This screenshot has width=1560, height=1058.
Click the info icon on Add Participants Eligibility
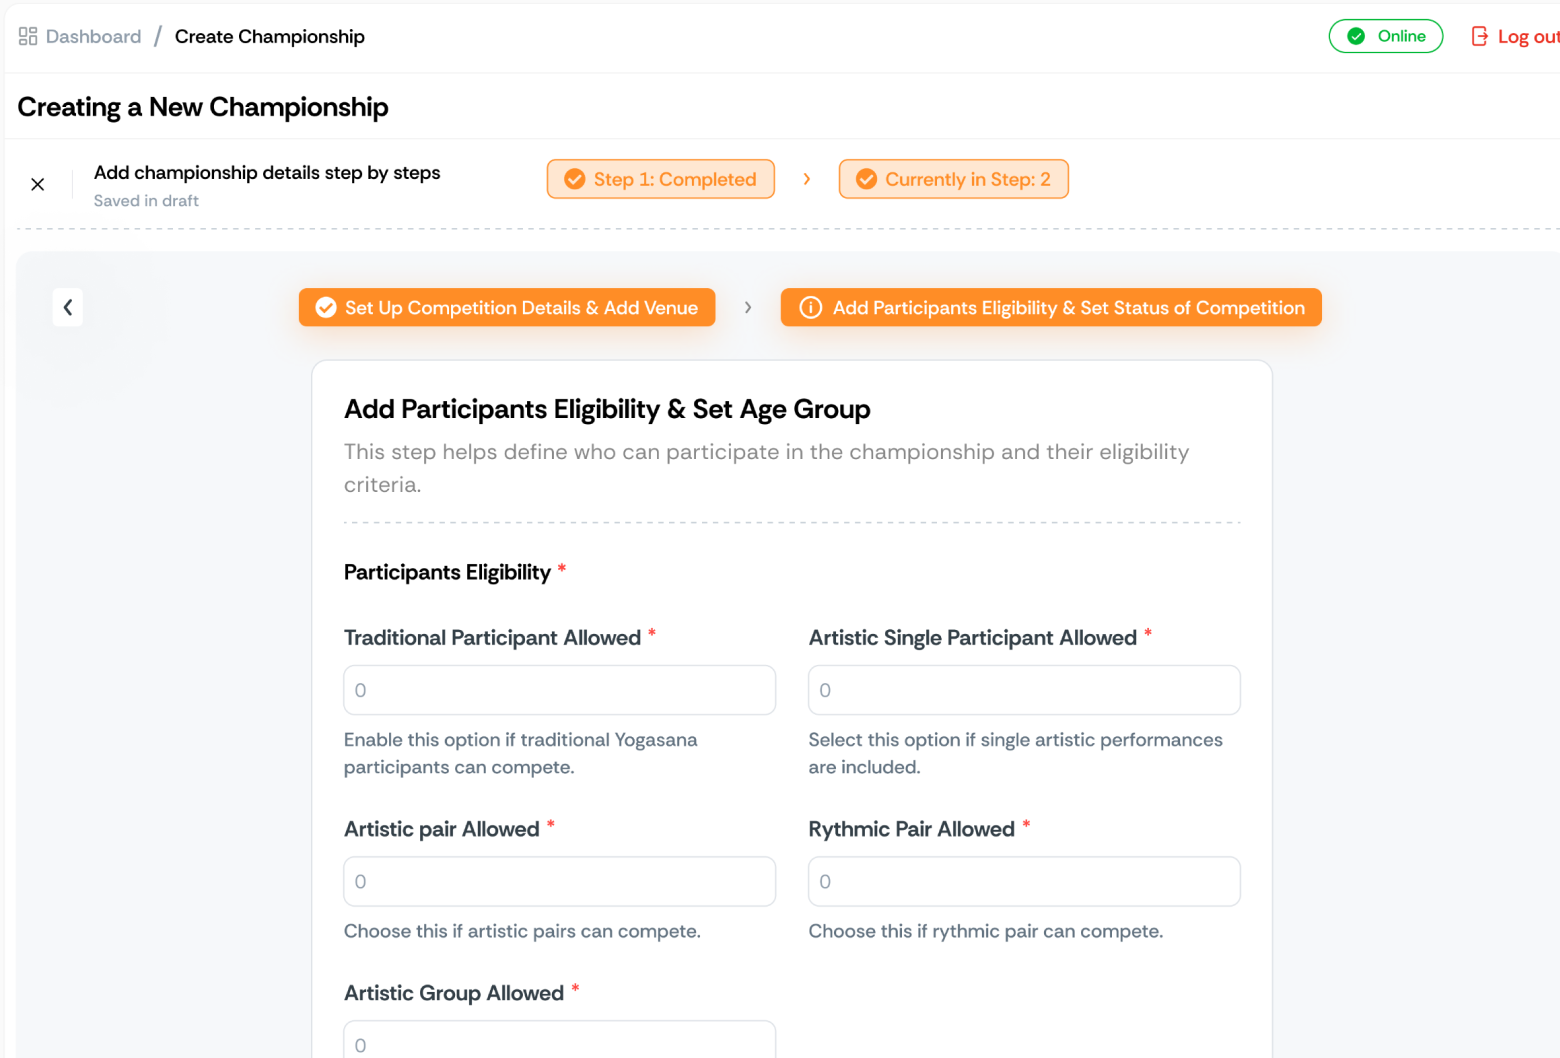pos(811,308)
